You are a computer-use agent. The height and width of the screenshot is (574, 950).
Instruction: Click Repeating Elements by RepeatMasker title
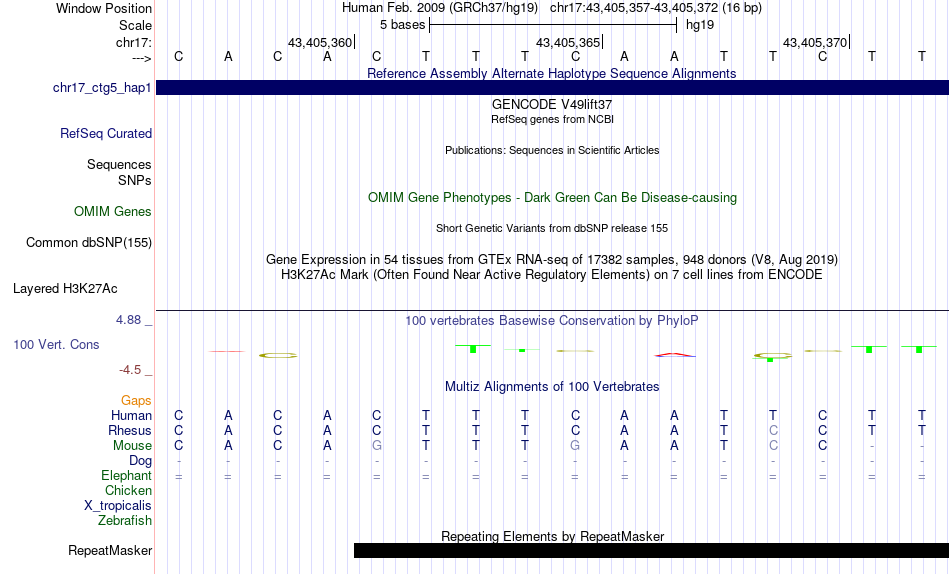point(553,536)
